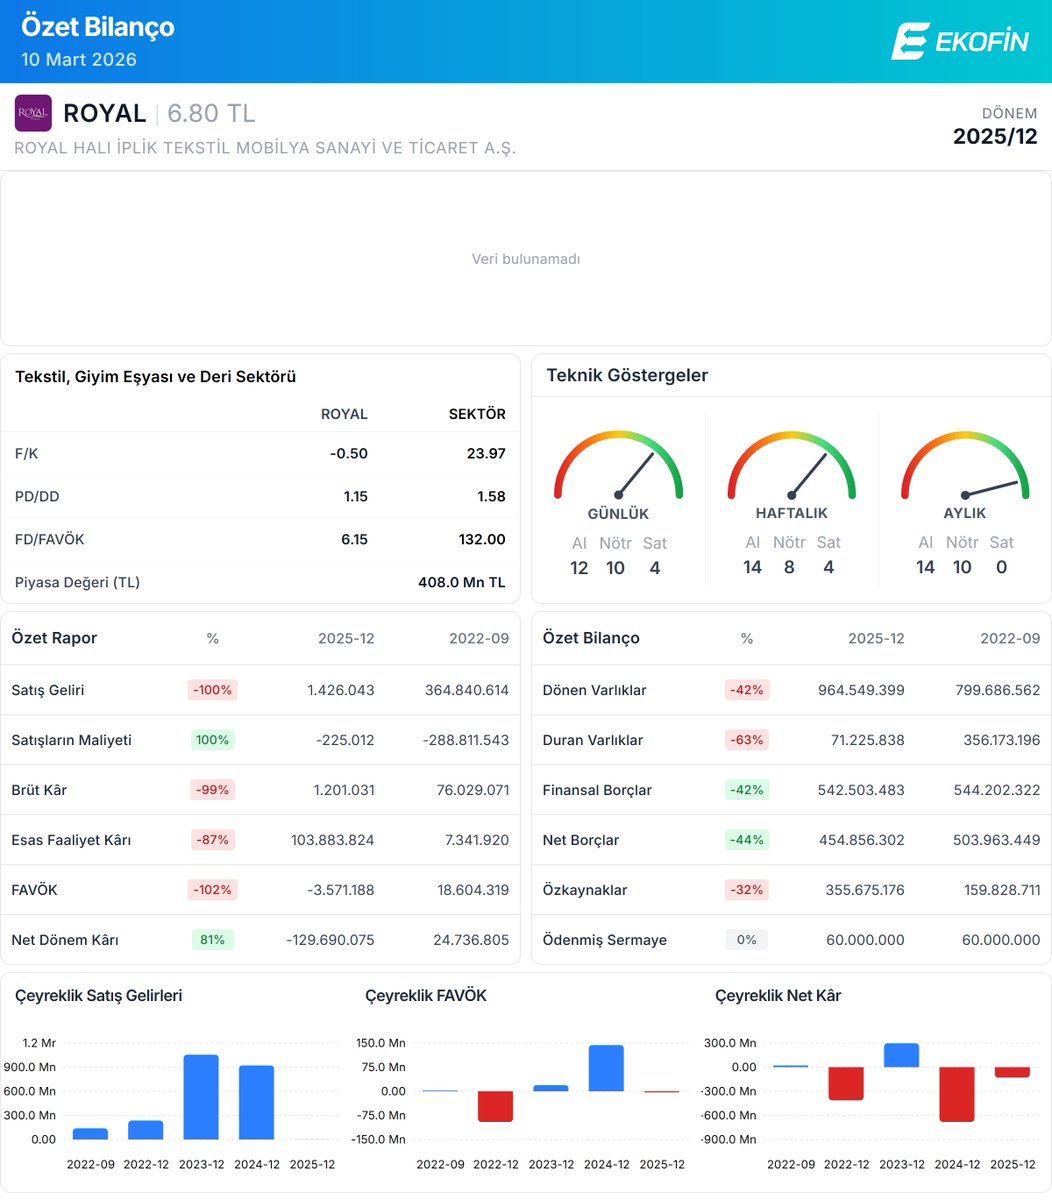Click the EKOFIN logo
Image resolution: width=1052 pixels, height=1200 pixels.
click(959, 41)
